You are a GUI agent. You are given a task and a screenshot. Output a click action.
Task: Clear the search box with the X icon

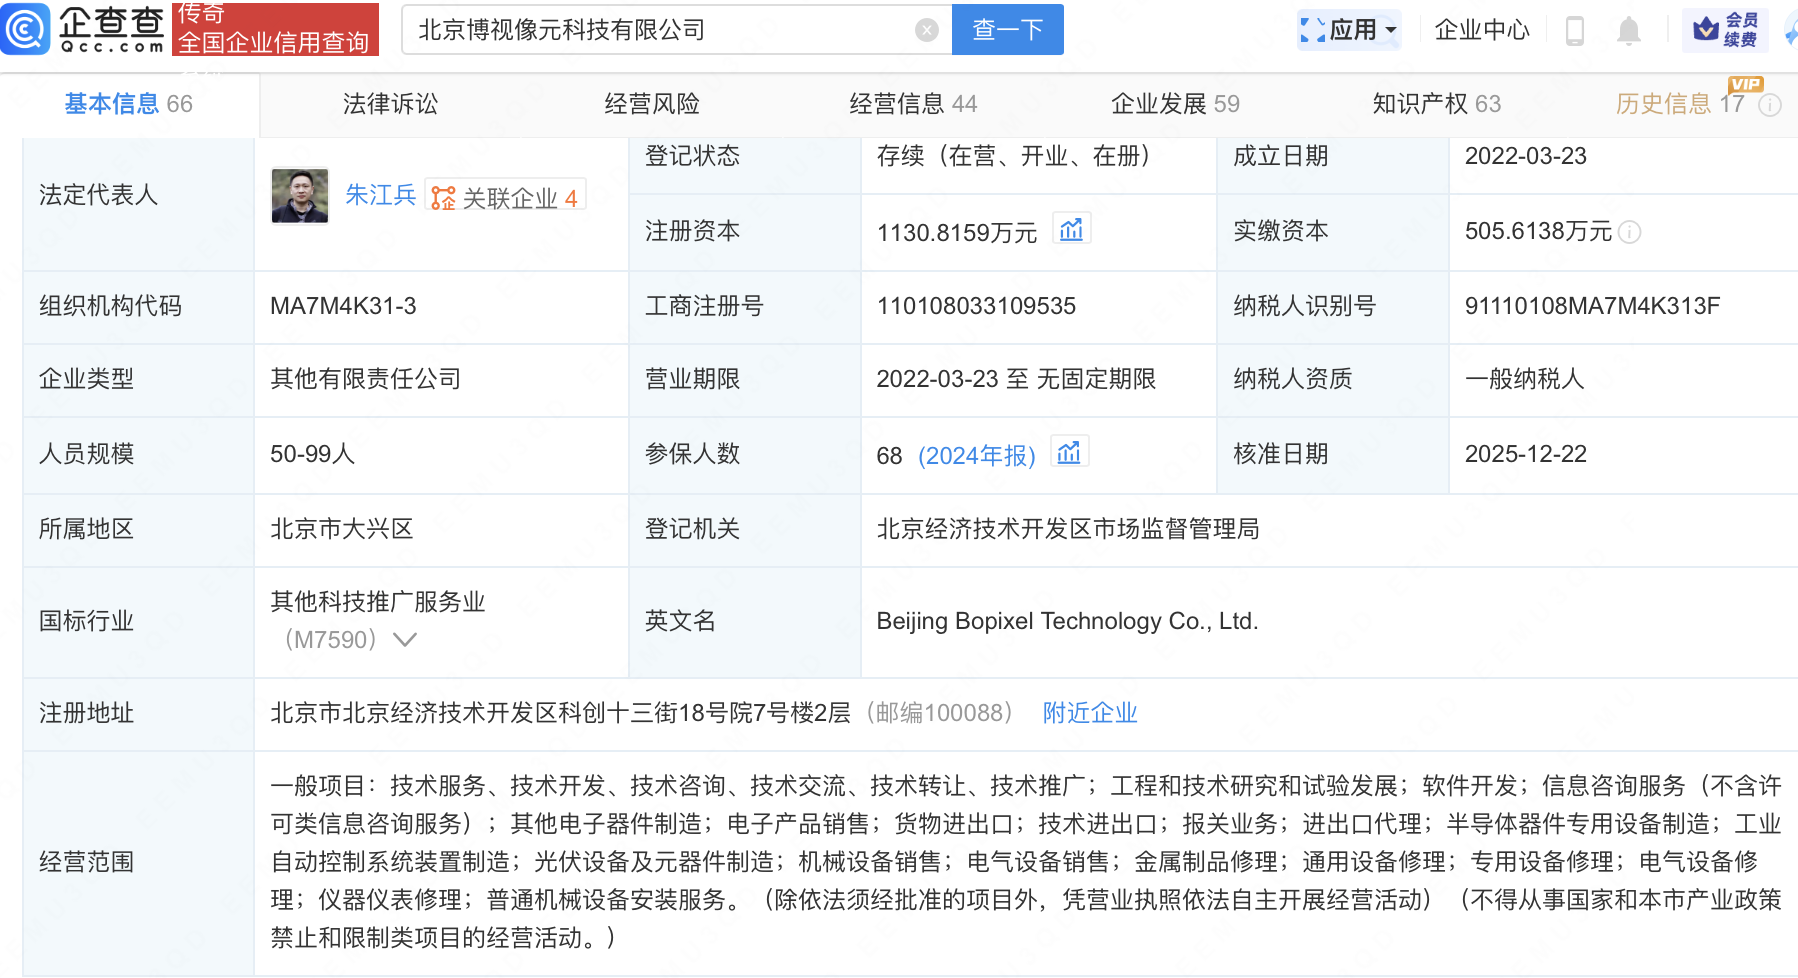tap(926, 30)
